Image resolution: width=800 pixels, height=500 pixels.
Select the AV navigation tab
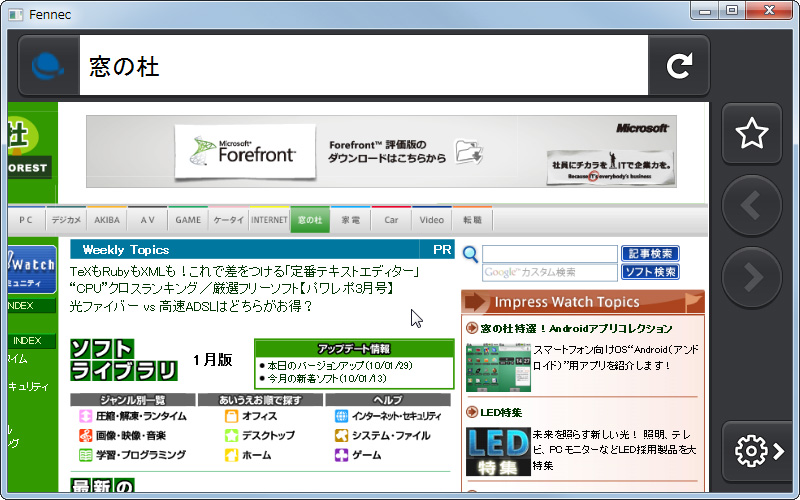pos(147,220)
